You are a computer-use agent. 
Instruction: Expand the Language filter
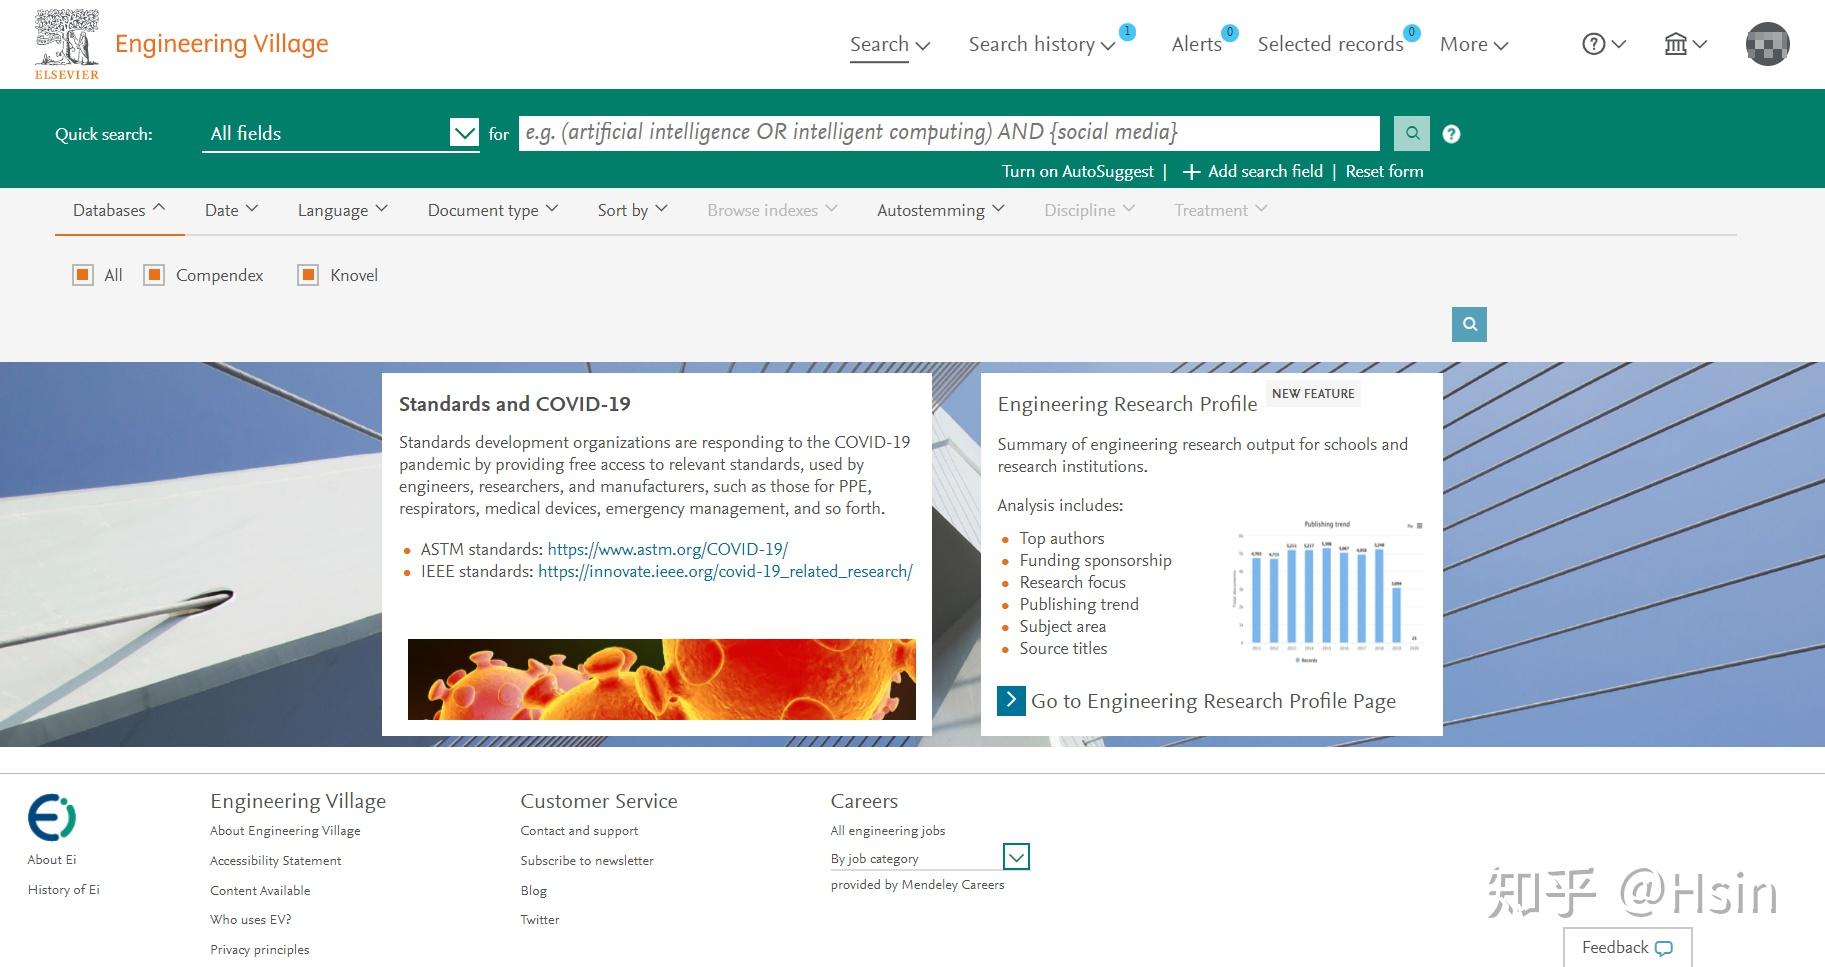click(x=343, y=210)
